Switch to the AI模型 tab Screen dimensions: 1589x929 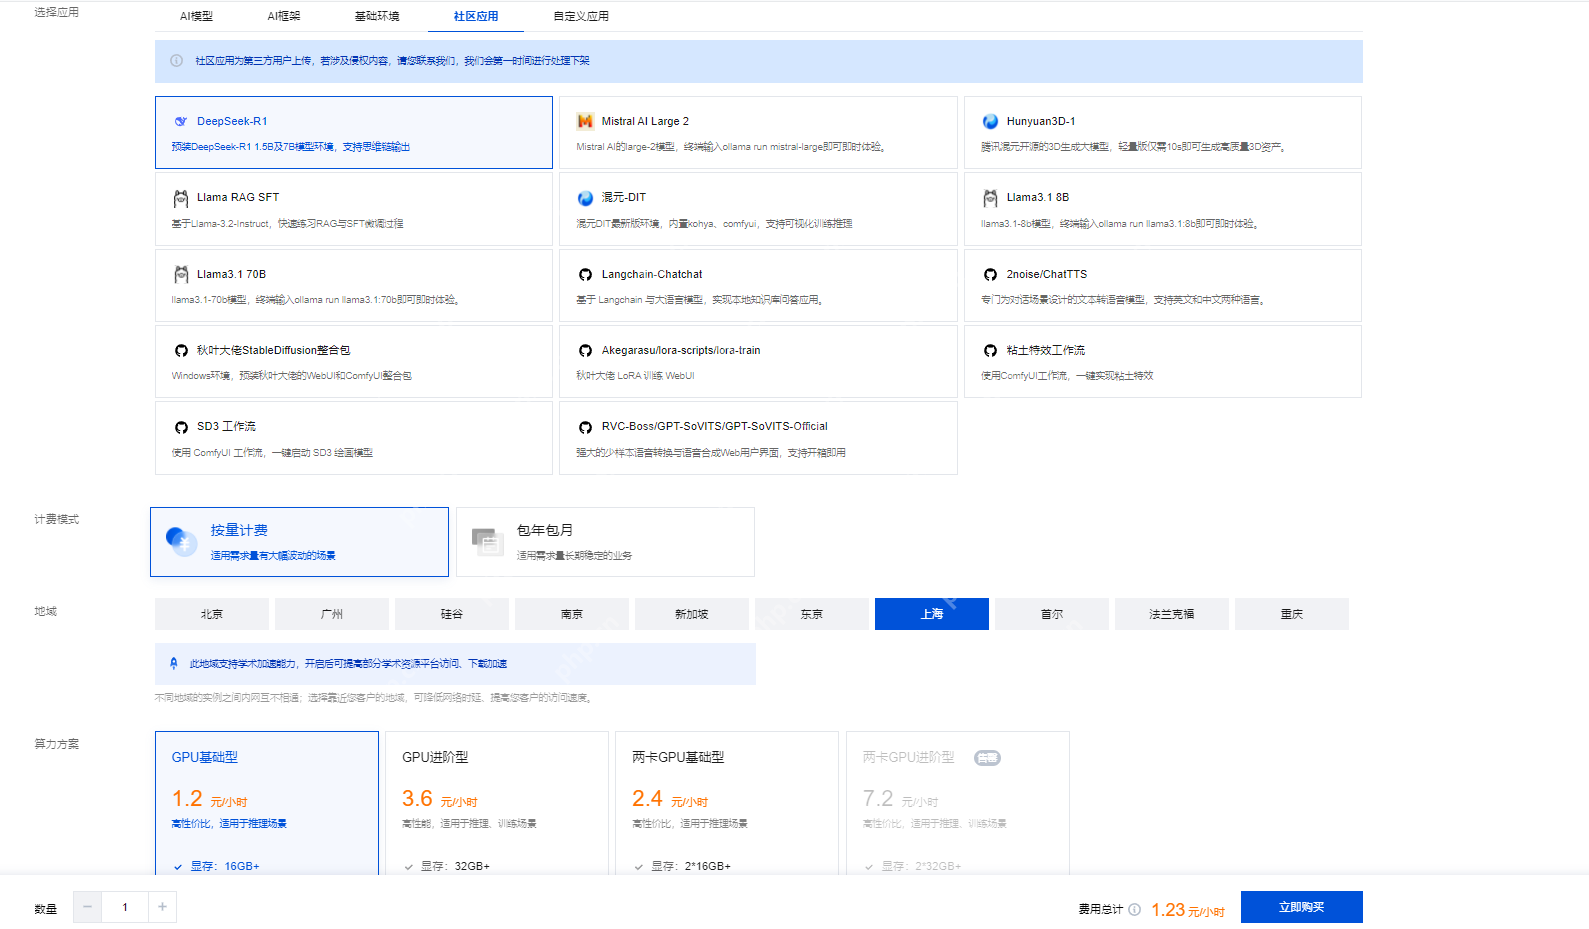(196, 16)
